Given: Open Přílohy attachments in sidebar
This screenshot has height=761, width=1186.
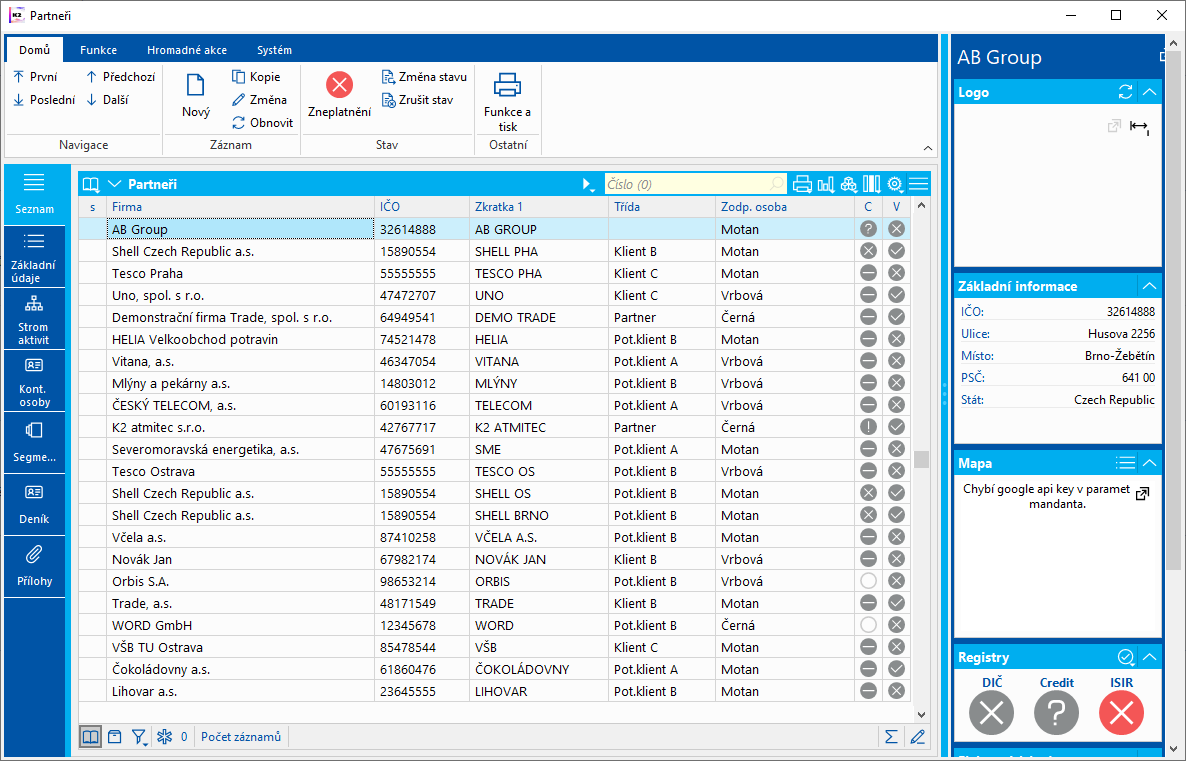Looking at the screenshot, I should tap(34, 566).
